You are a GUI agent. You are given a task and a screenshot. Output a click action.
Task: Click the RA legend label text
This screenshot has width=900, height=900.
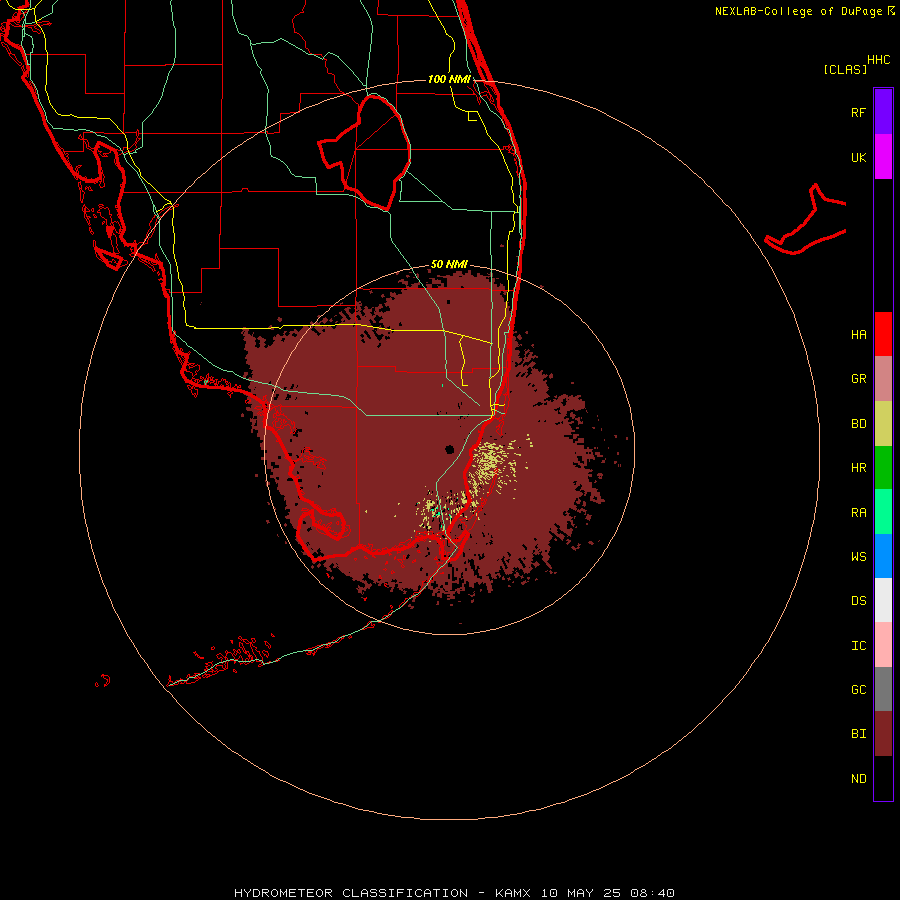858,513
